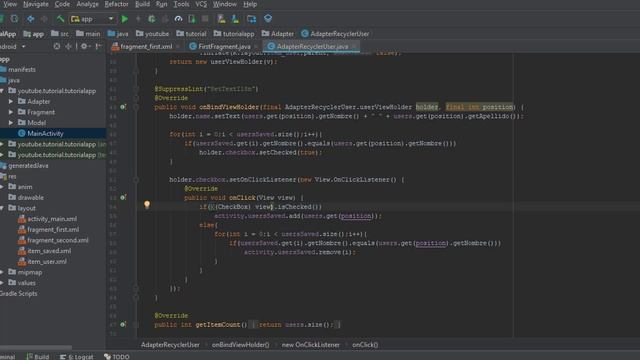640x360 pixels.
Task: Open the Help menu
Action: (x=250, y=4)
